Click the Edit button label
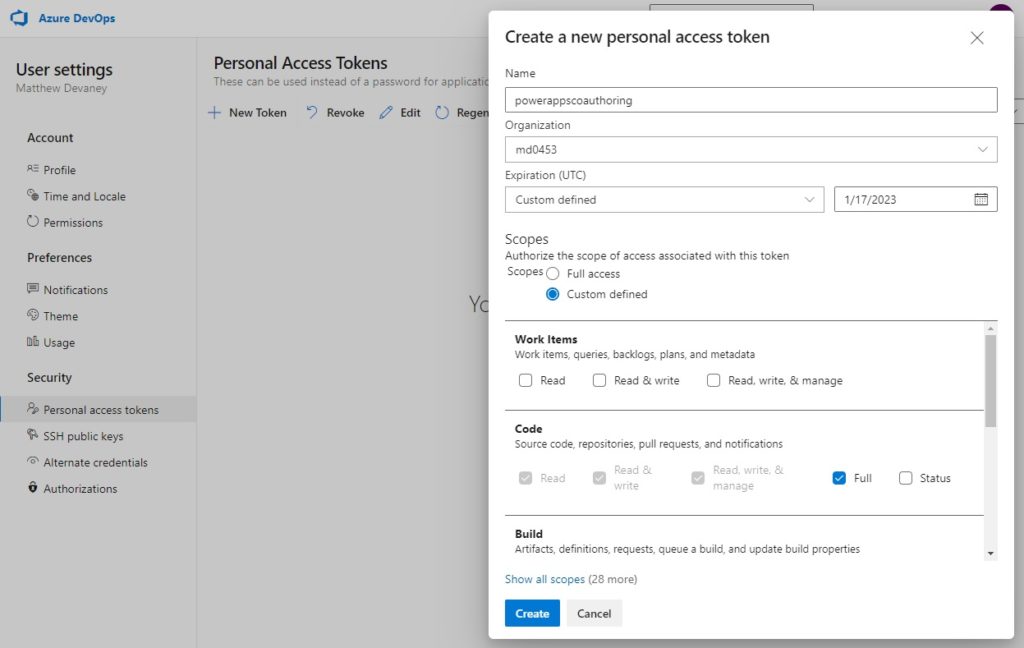Image resolution: width=1024 pixels, height=648 pixels. 410,112
